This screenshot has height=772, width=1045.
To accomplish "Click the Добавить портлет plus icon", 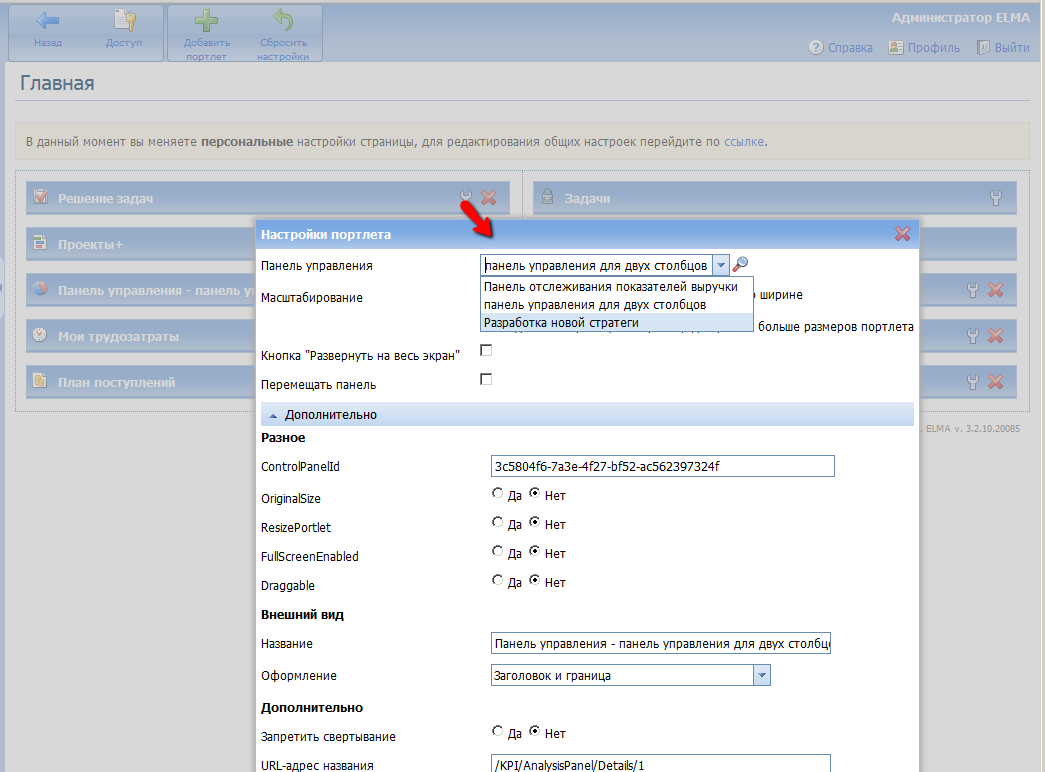I will click(207, 23).
